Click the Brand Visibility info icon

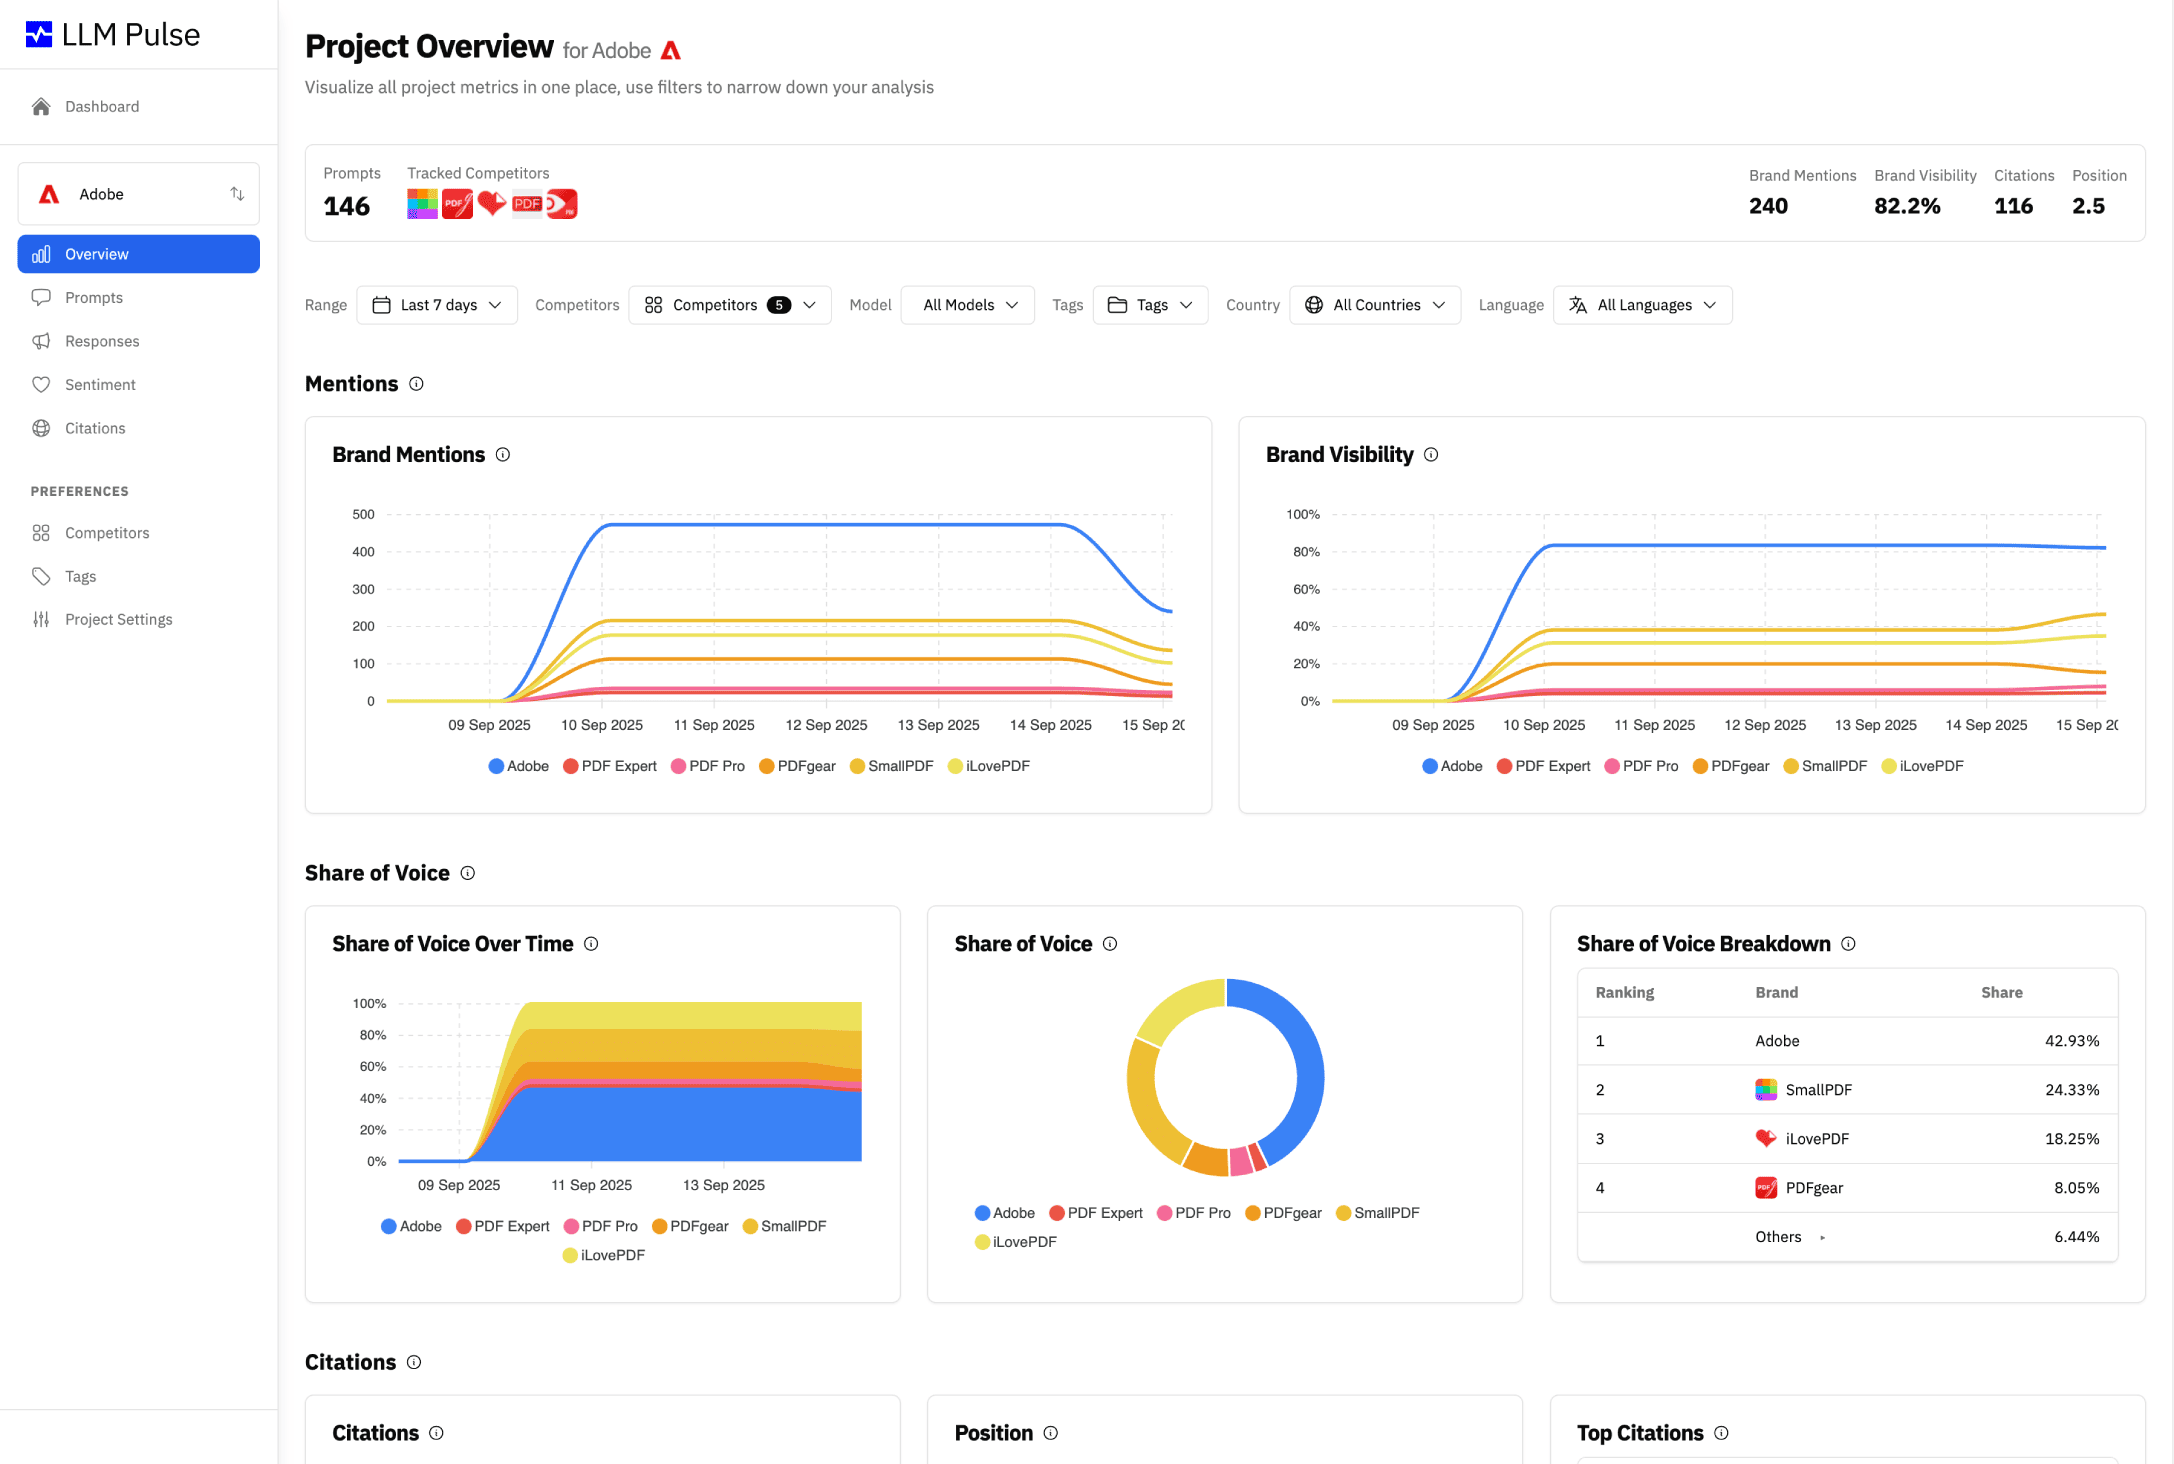point(1431,455)
